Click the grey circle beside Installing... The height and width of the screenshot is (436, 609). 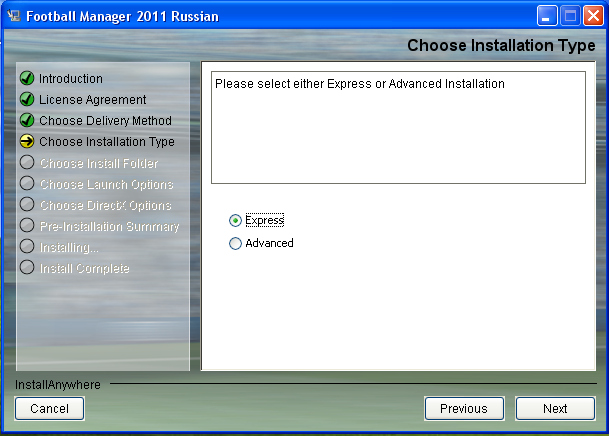click(27, 246)
